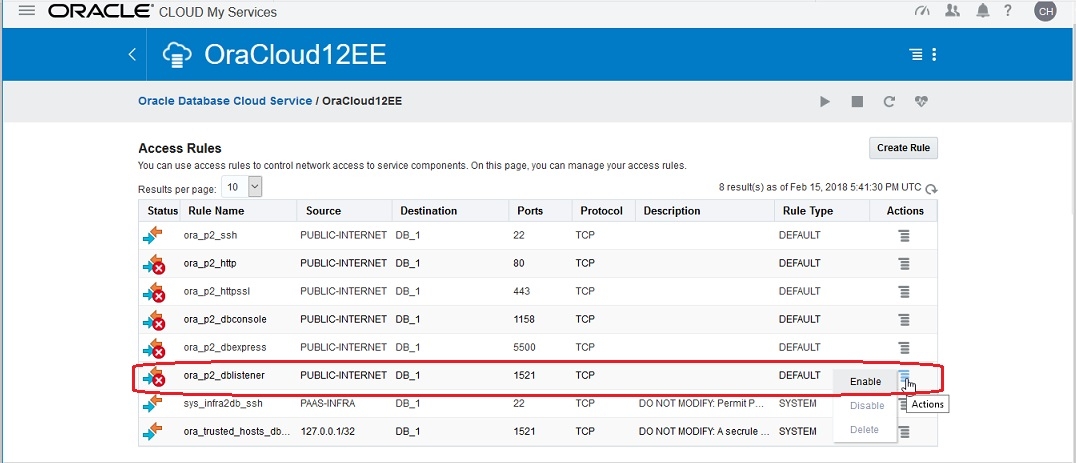
Task: Choose Delete in the actions menu
Action: 865,429
